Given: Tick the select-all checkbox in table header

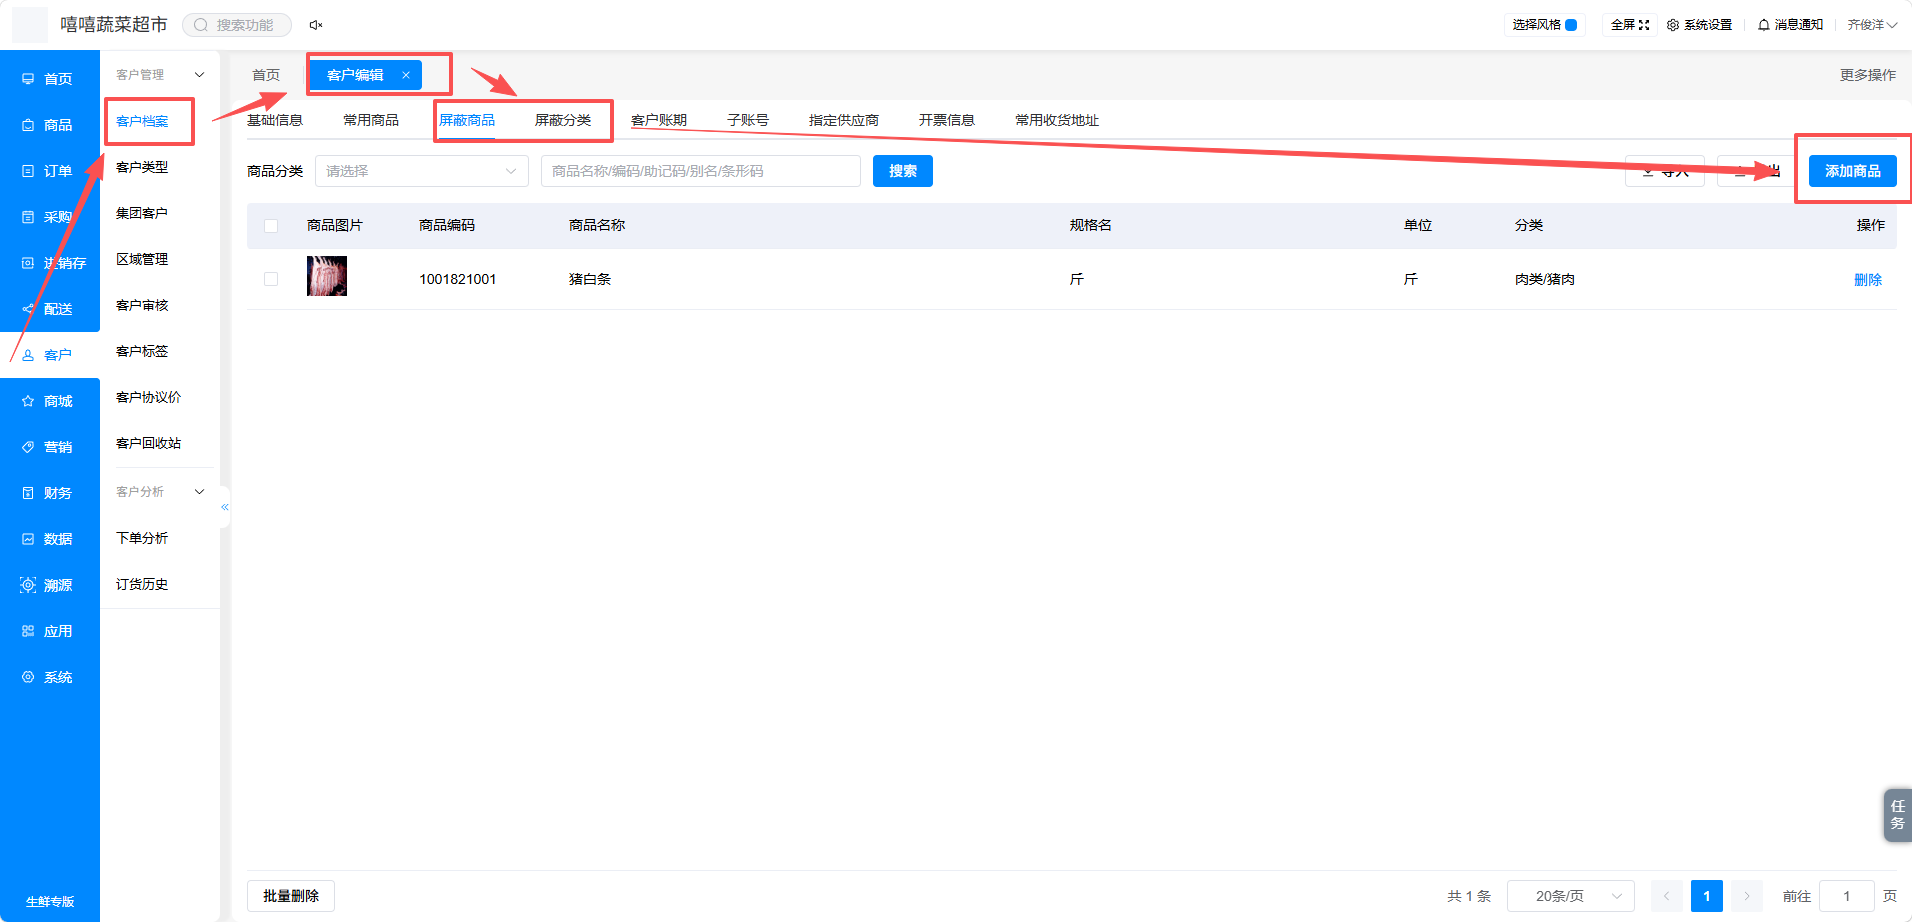Looking at the screenshot, I should tap(271, 226).
